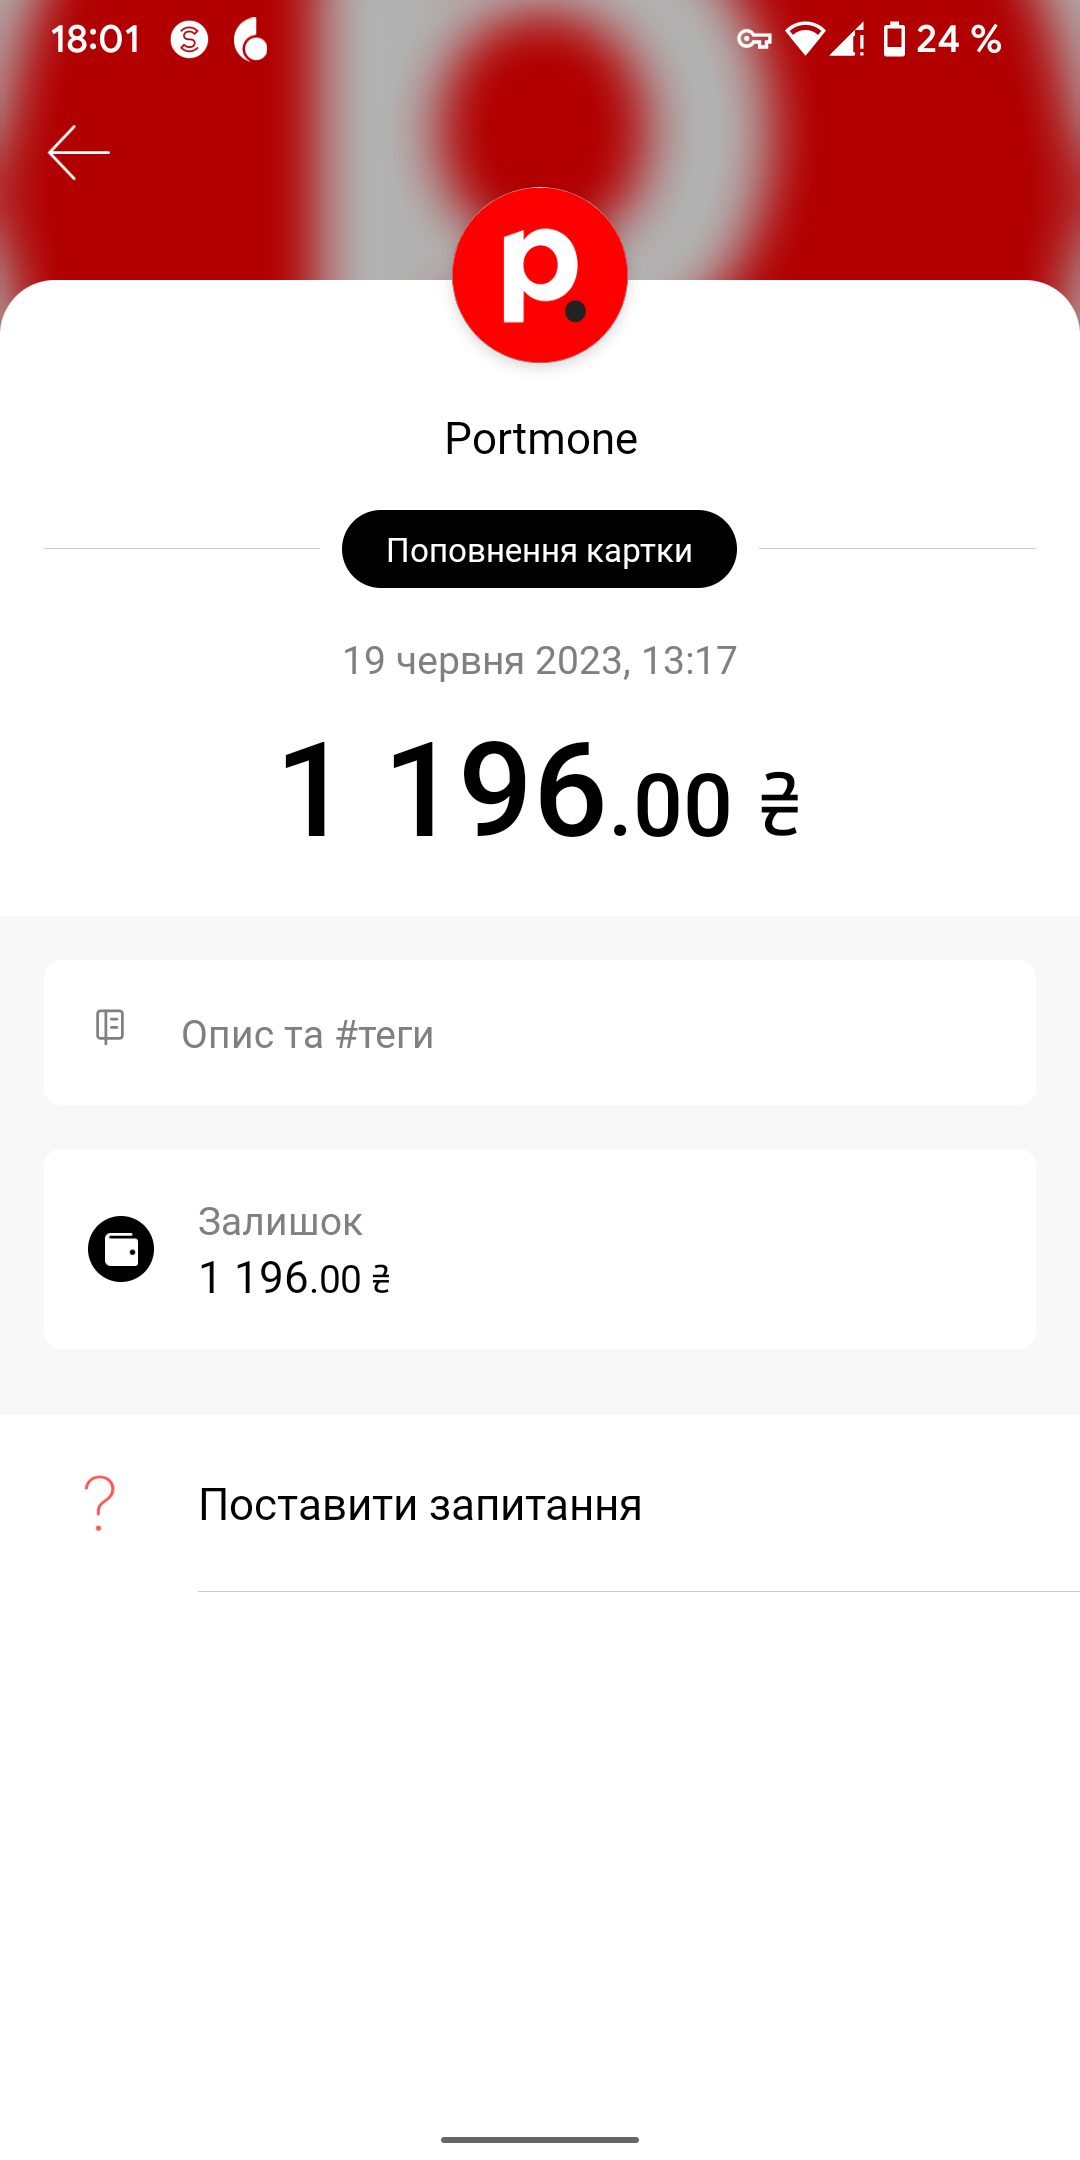Screen dimensions: 1080x2160
Task: Tap the Portmone merchant logo
Action: pyautogui.click(x=540, y=275)
